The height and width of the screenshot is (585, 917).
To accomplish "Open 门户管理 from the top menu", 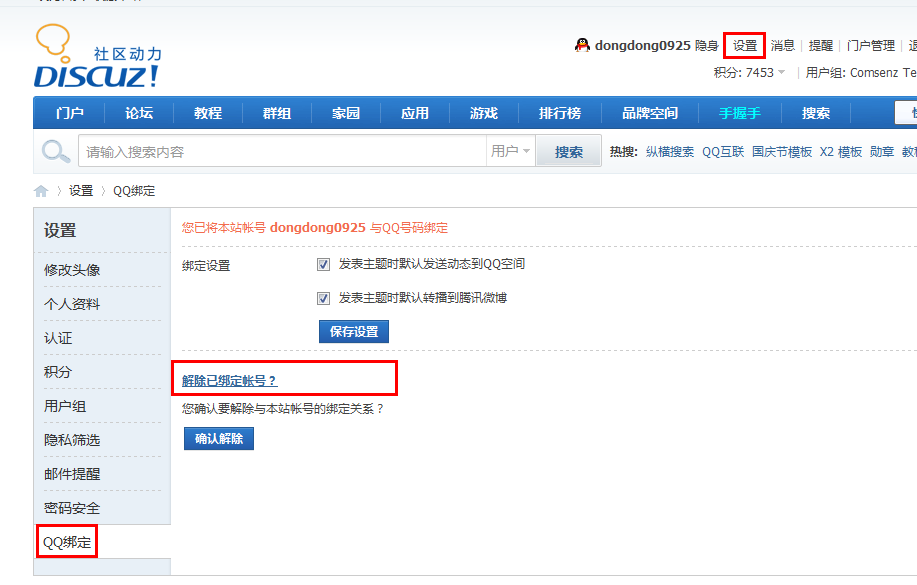I will (868, 44).
